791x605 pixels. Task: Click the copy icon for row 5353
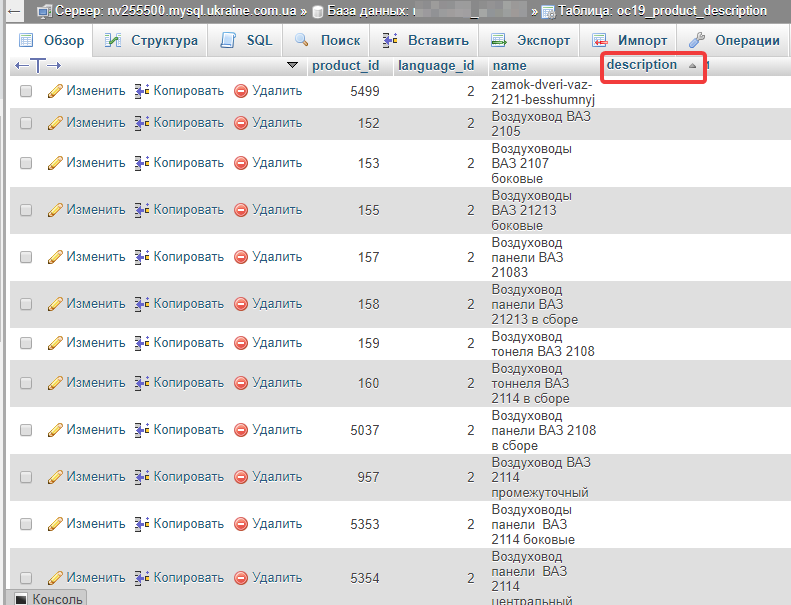pyautogui.click(x=142, y=524)
